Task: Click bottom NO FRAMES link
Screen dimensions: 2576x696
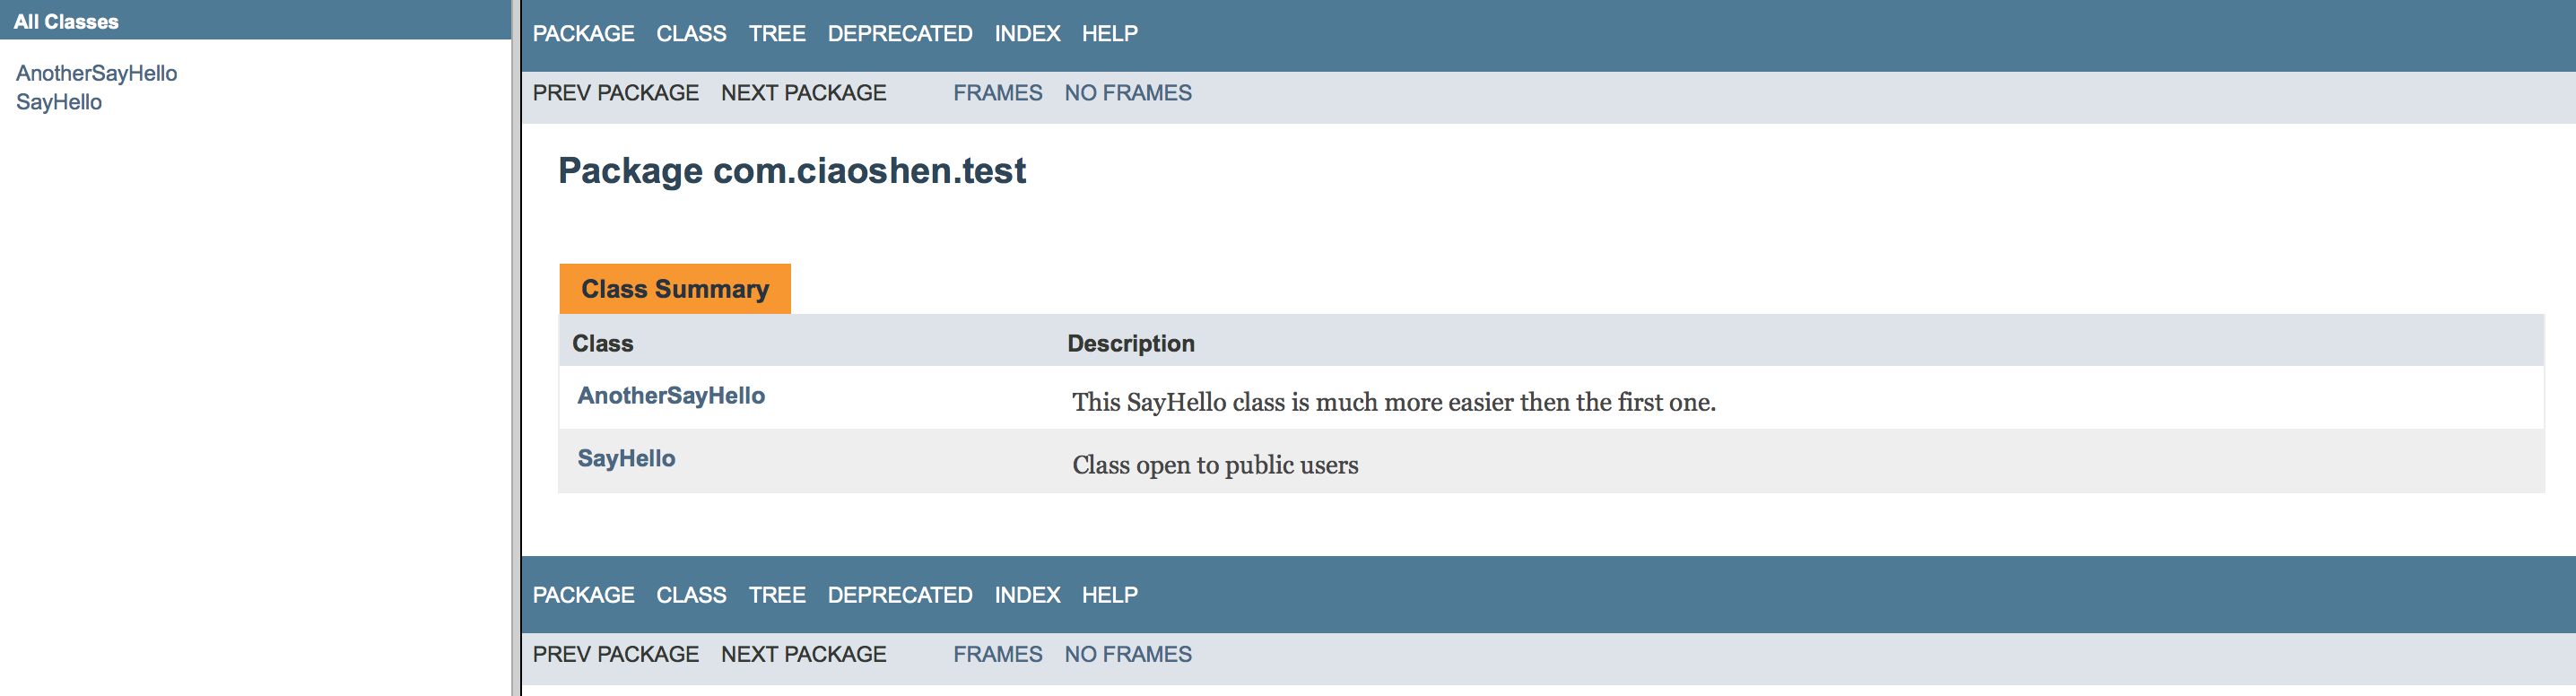Action: [1127, 654]
